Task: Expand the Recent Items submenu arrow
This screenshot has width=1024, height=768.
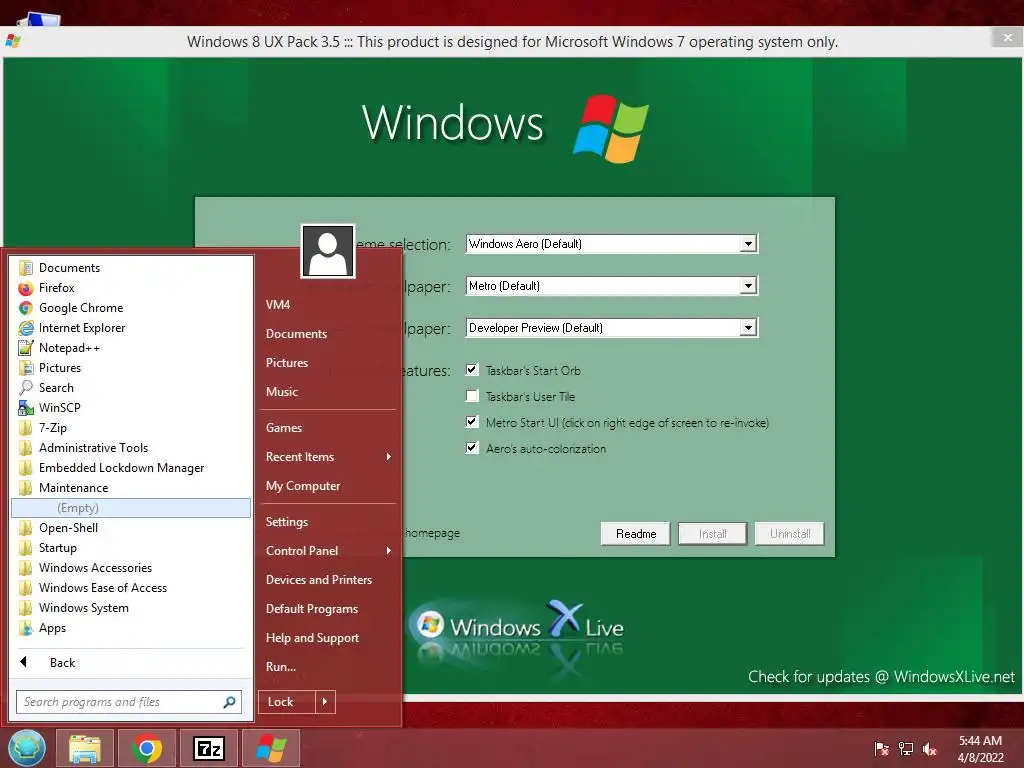Action: click(389, 456)
